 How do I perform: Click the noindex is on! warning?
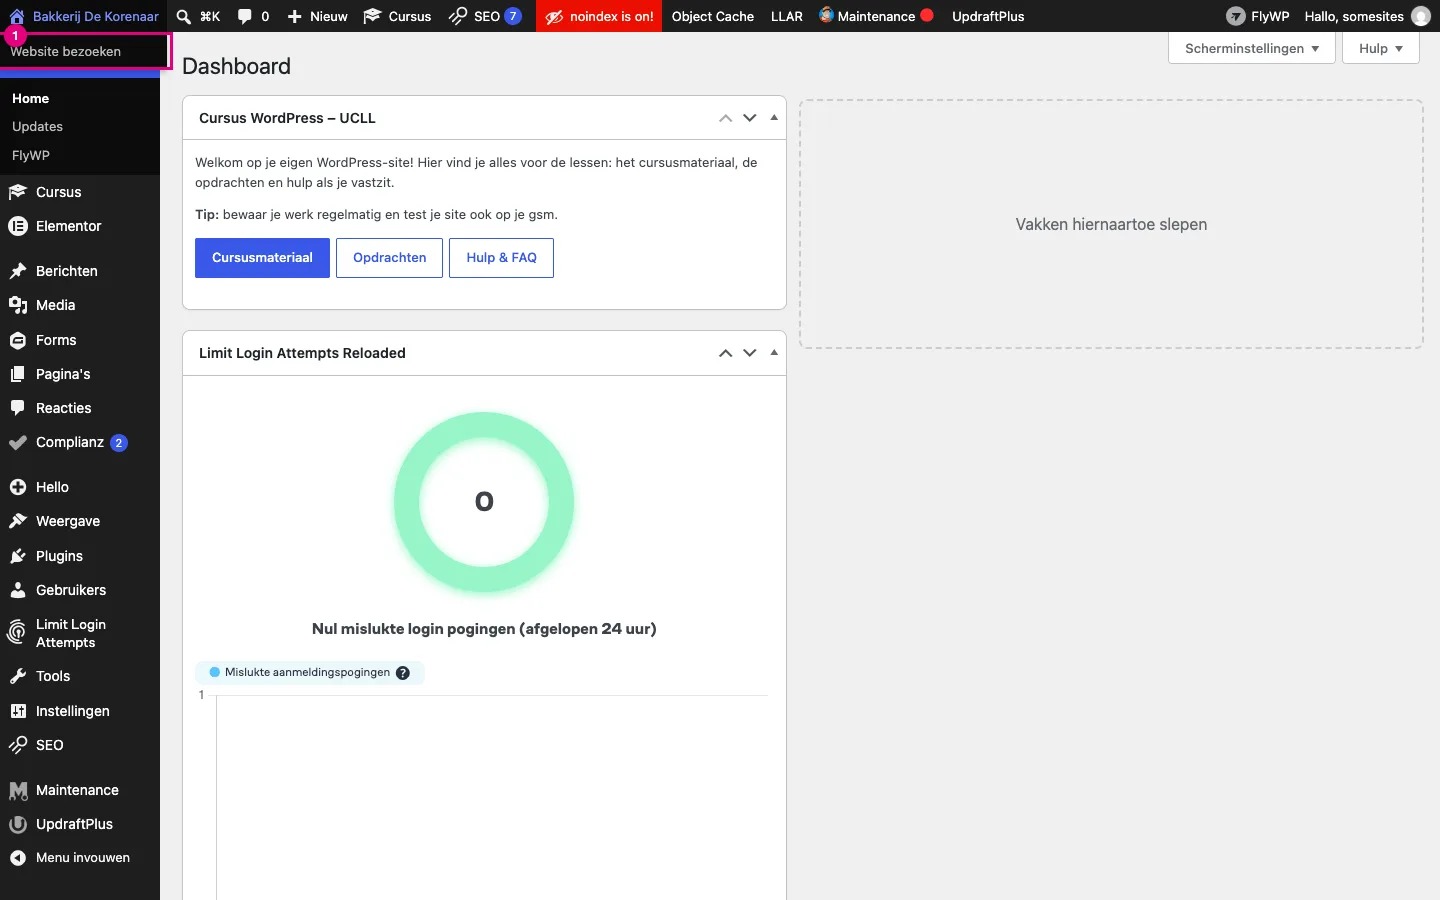(599, 16)
